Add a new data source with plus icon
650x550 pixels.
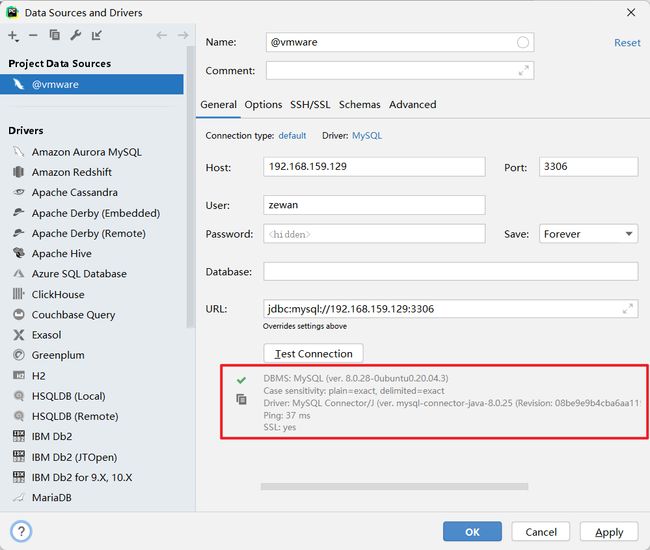click(13, 36)
